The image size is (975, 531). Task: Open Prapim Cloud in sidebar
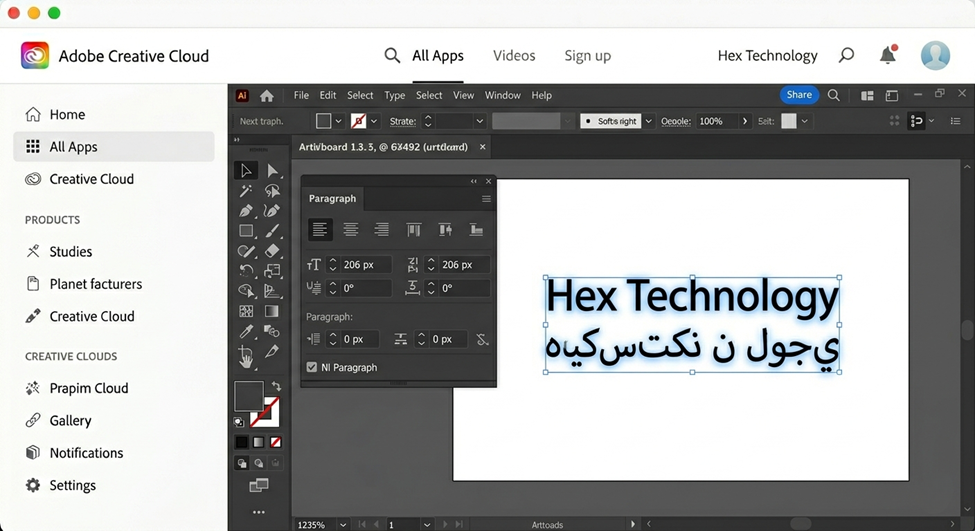click(114, 388)
